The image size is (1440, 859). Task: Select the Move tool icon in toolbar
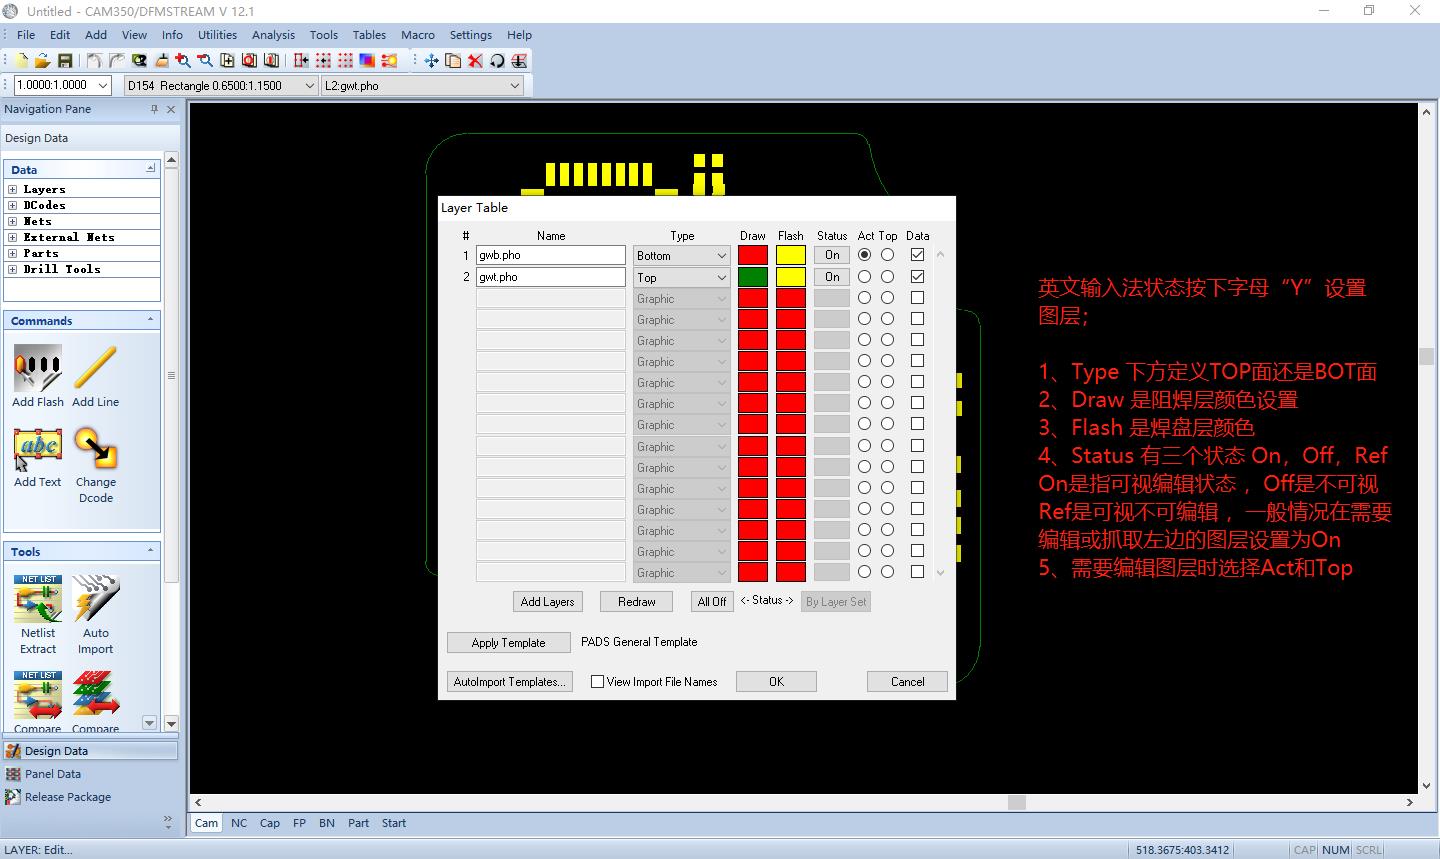(431, 61)
